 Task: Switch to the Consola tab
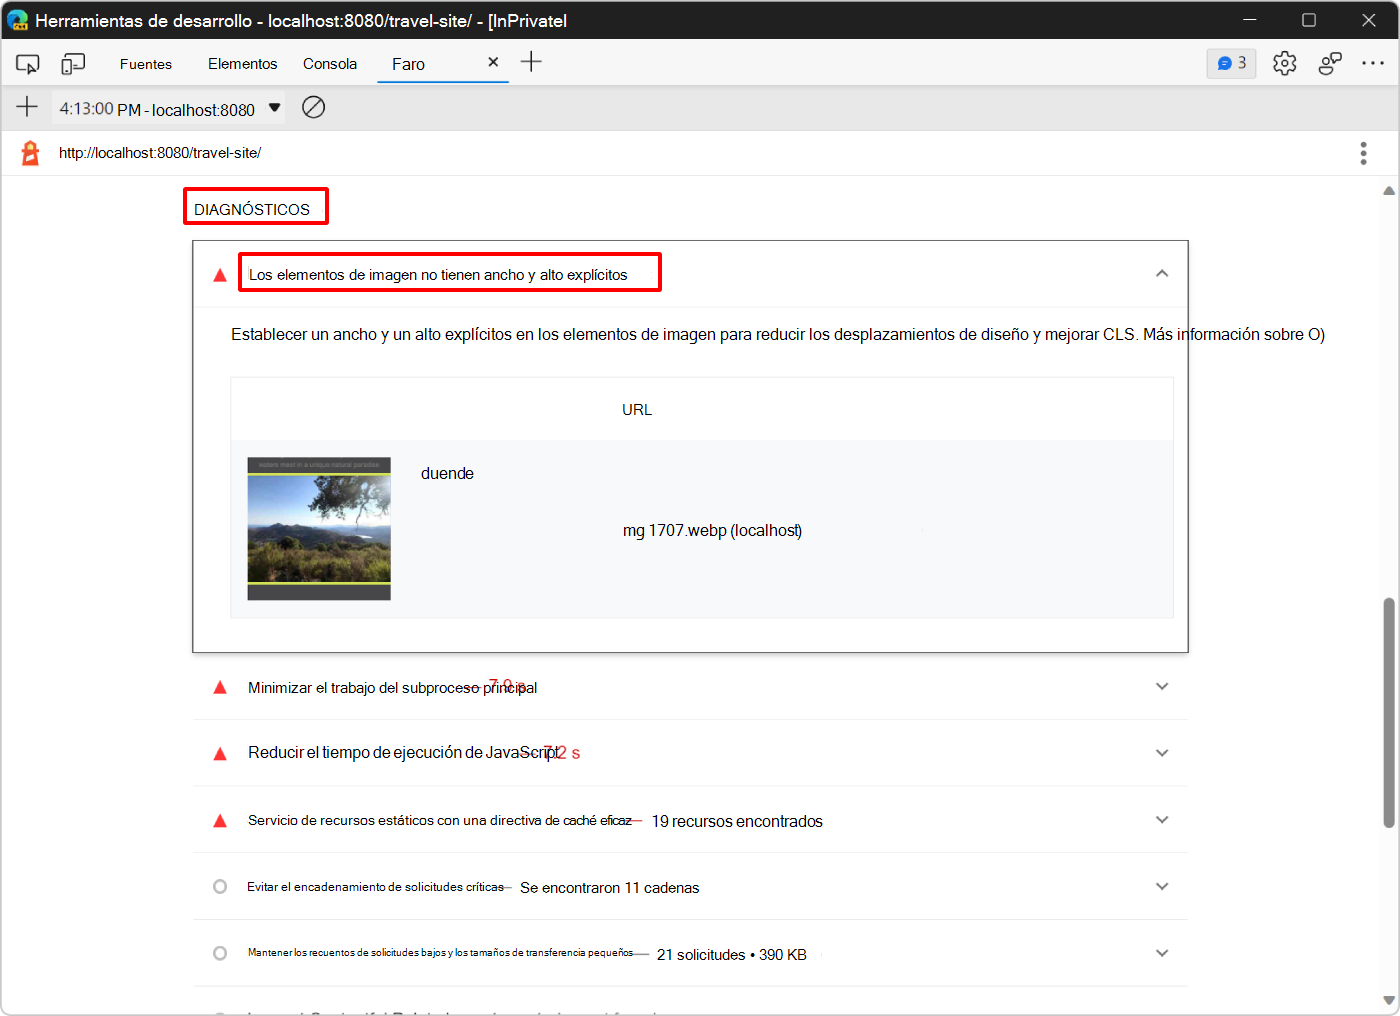[x=329, y=62]
